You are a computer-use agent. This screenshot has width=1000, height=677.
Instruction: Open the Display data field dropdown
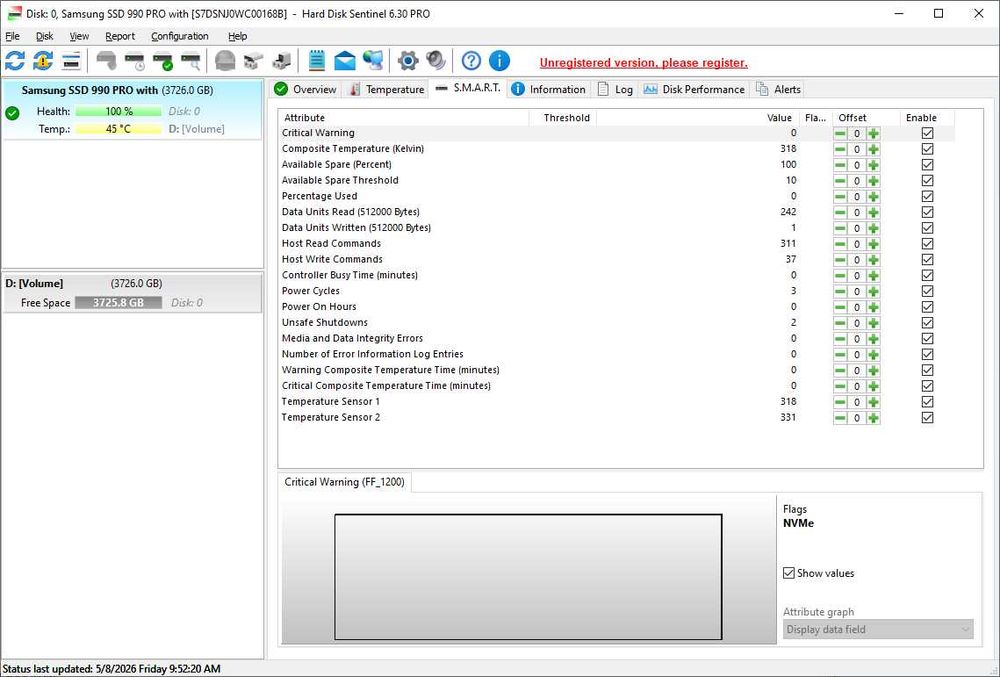[878, 629]
